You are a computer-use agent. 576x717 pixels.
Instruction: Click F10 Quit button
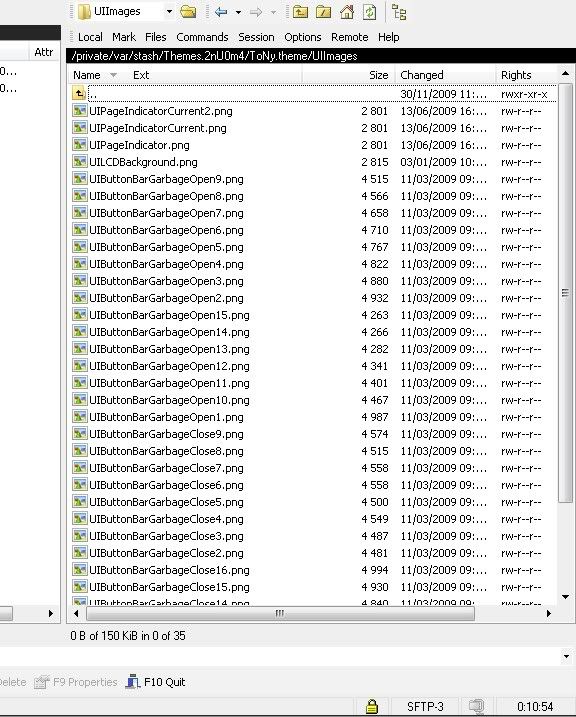[x=156, y=682]
